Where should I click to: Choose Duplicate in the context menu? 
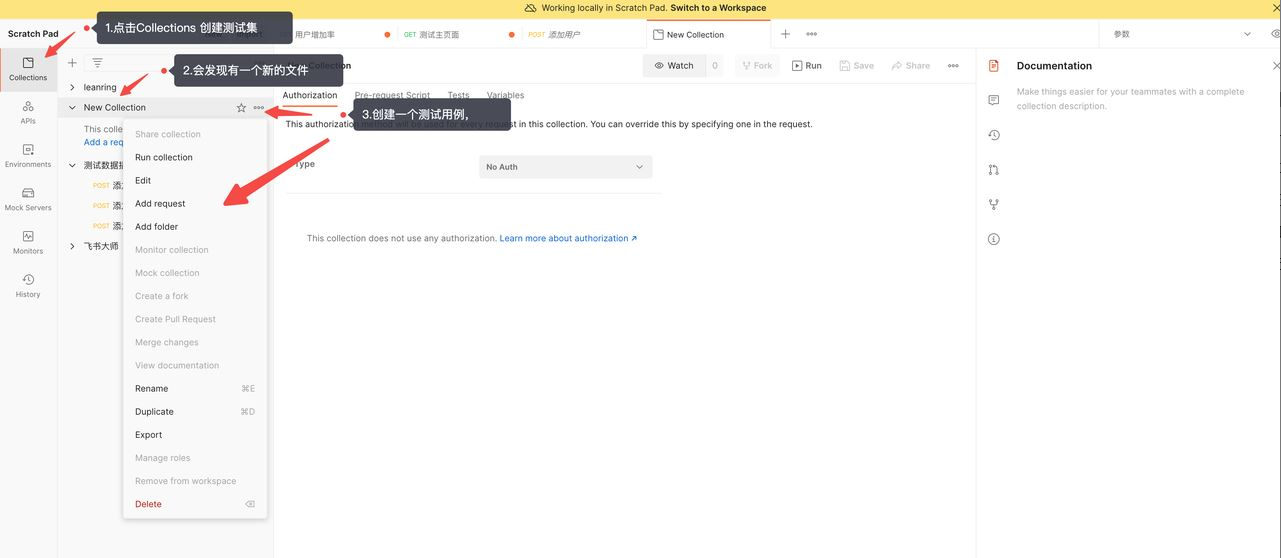pos(195,411)
